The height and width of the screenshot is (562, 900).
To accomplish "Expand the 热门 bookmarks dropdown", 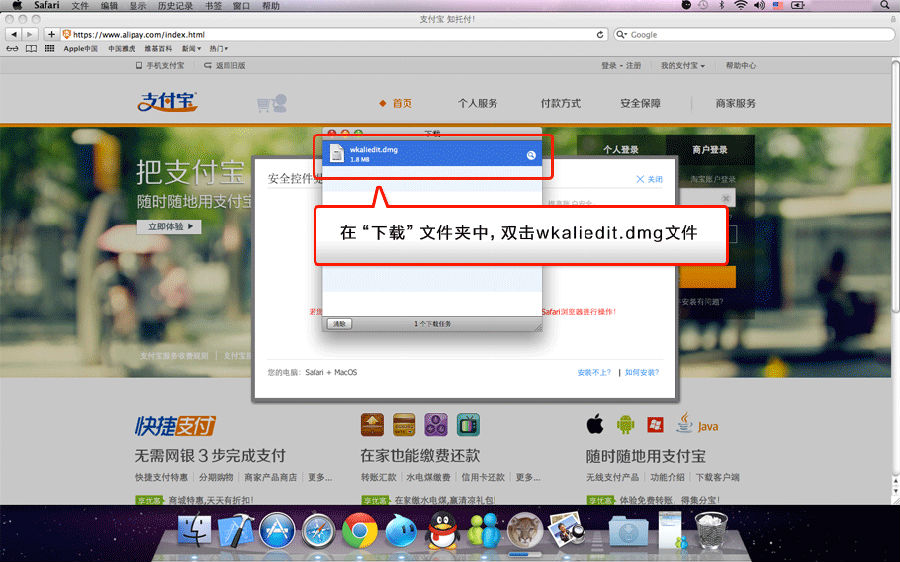I will 219,49.
